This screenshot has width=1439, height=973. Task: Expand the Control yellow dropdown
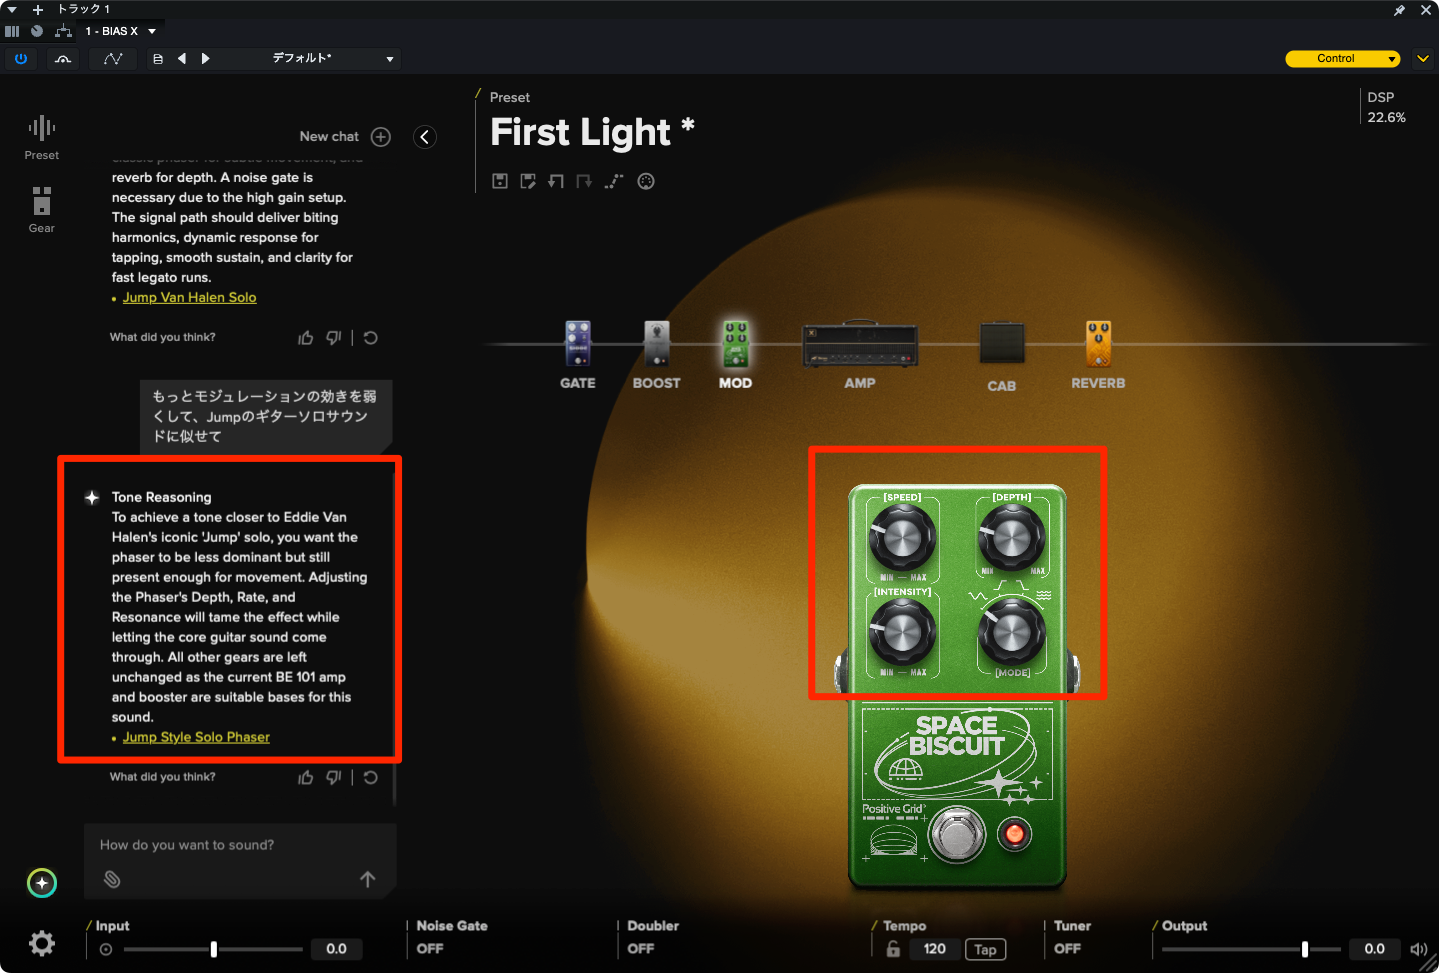(1342, 59)
